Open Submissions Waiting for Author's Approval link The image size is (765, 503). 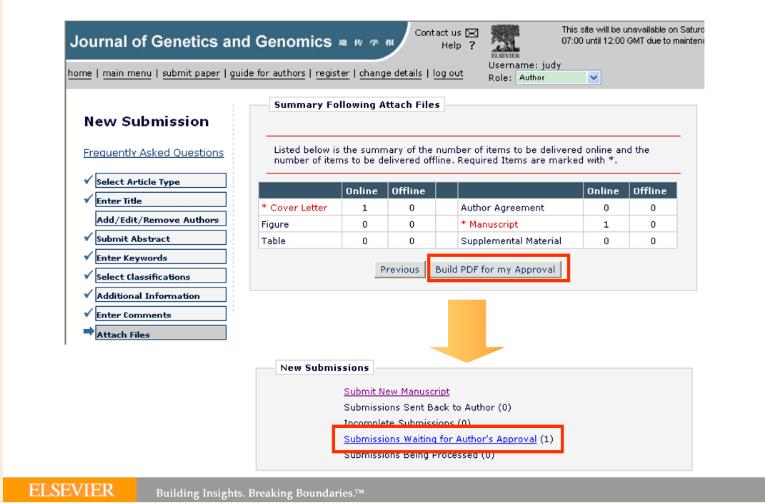(x=440, y=439)
